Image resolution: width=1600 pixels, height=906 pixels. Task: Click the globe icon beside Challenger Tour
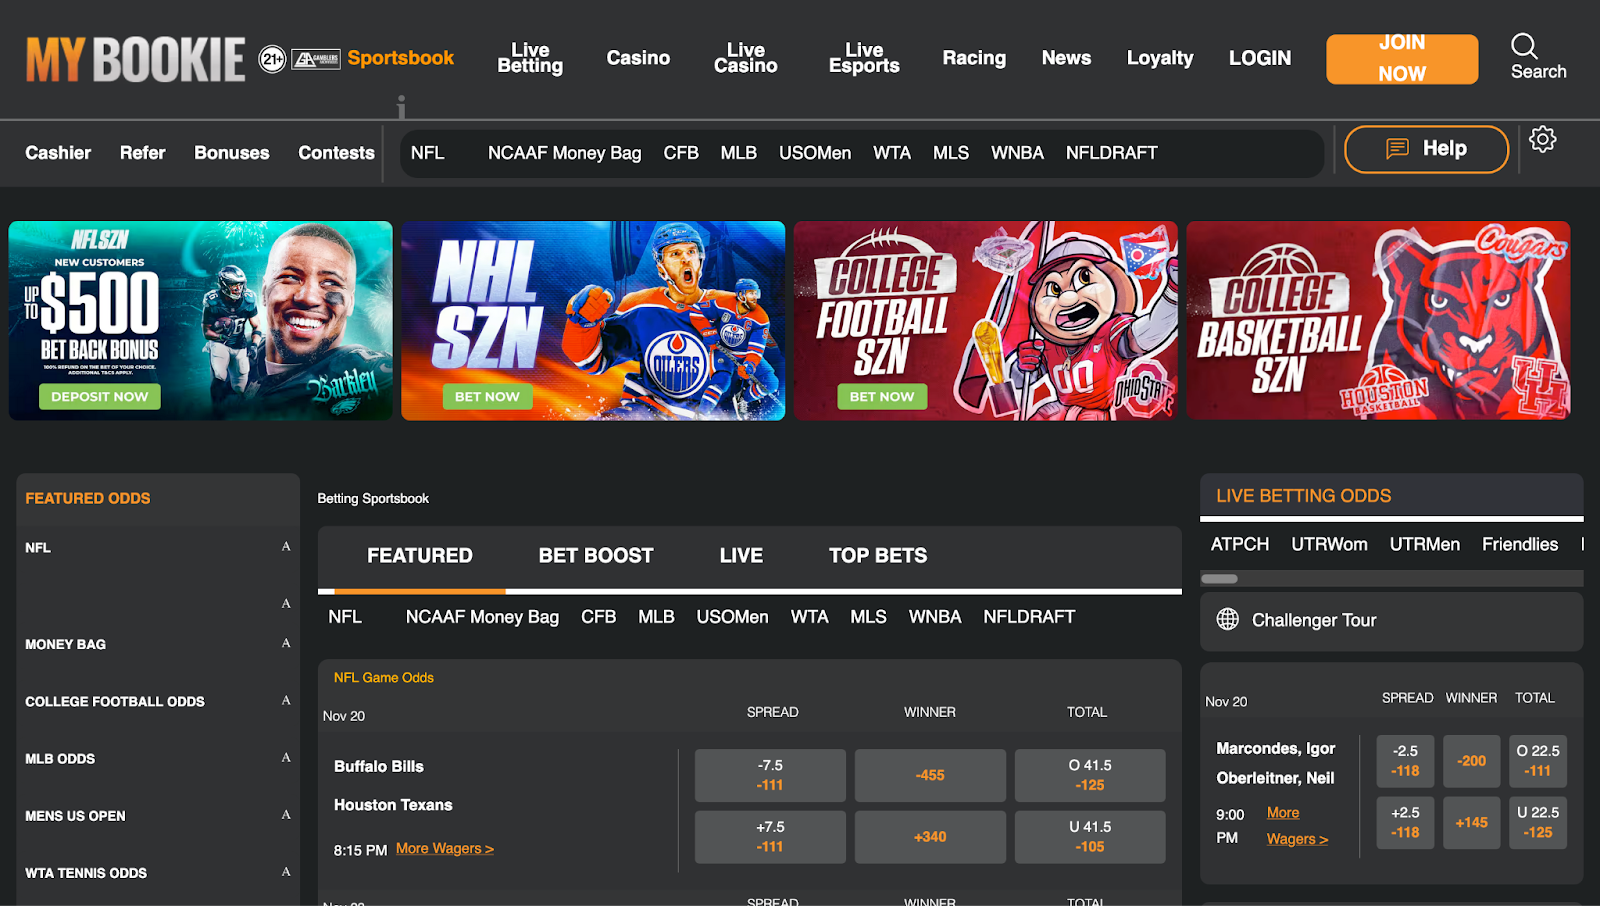point(1228,619)
